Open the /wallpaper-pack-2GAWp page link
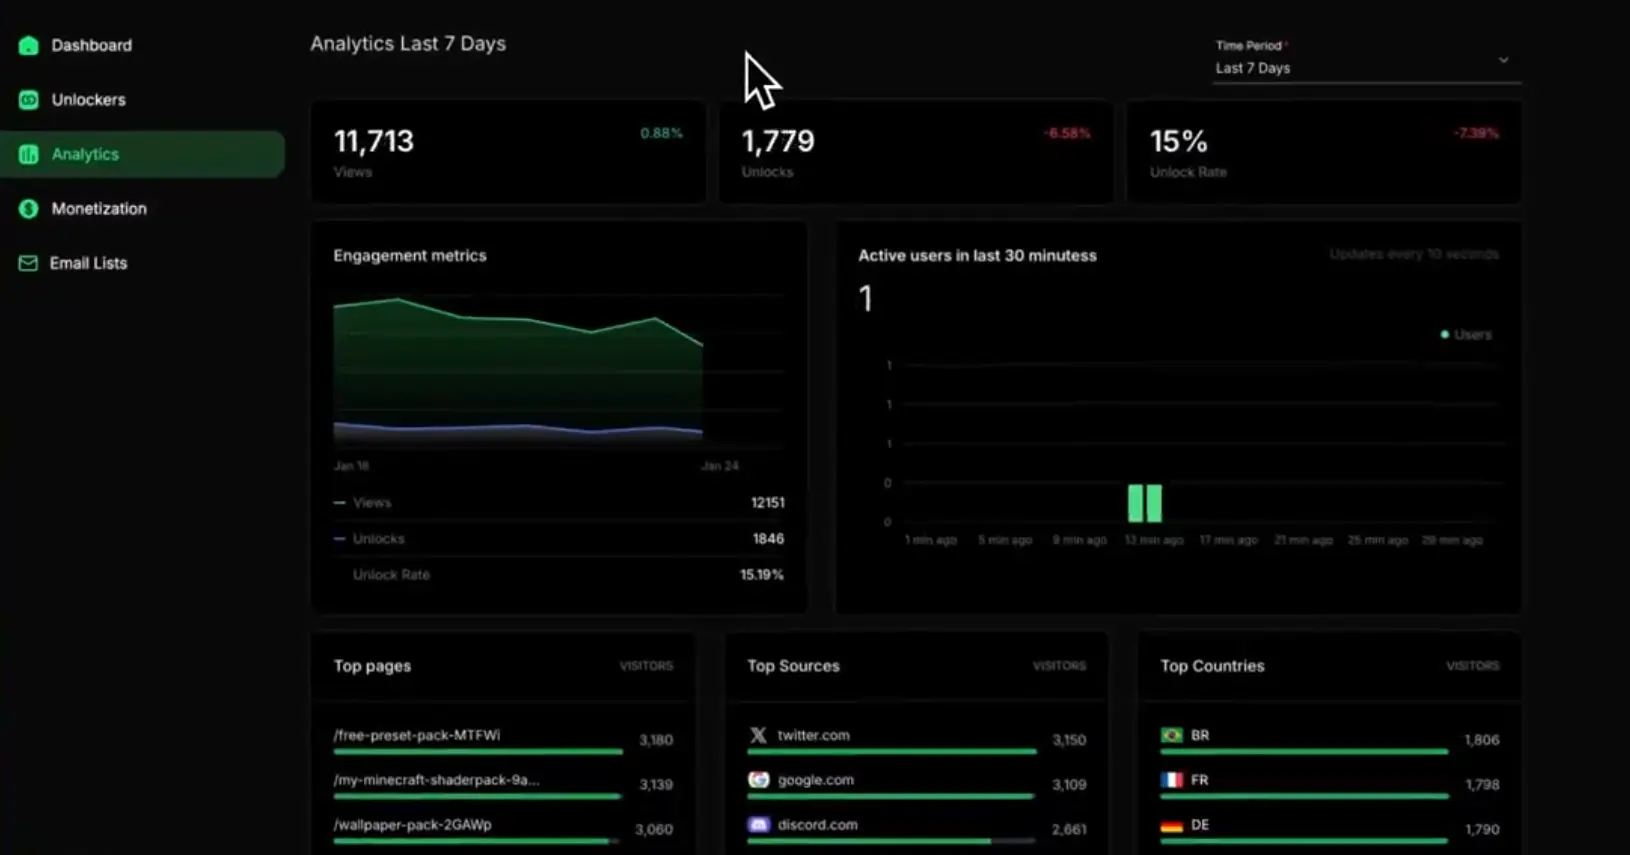The width and height of the screenshot is (1630, 855). 412,825
